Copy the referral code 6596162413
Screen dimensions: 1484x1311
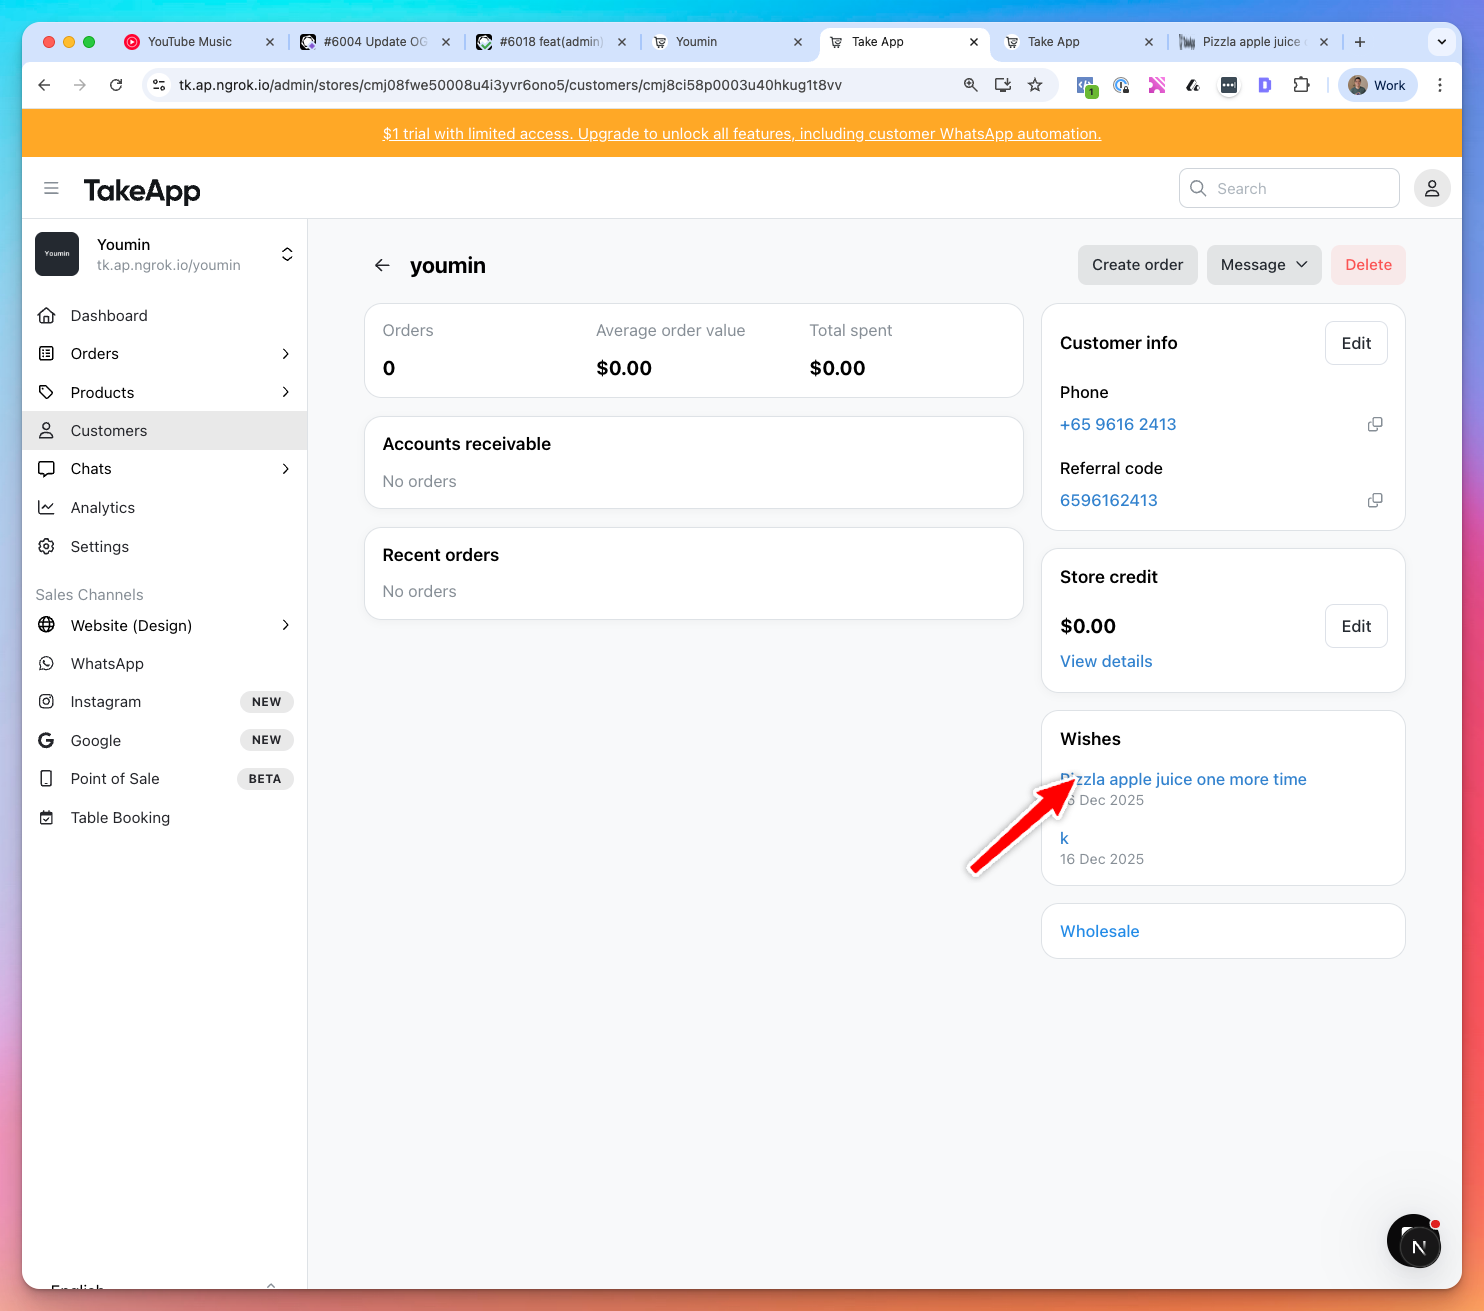[x=1375, y=500]
